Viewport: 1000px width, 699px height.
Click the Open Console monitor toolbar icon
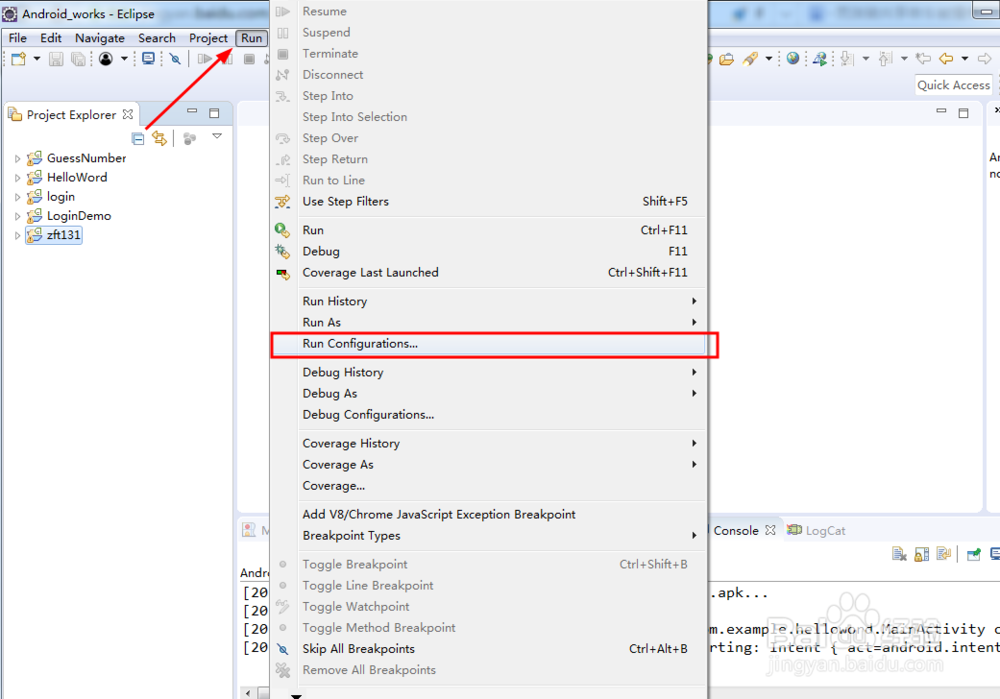coord(149,59)
